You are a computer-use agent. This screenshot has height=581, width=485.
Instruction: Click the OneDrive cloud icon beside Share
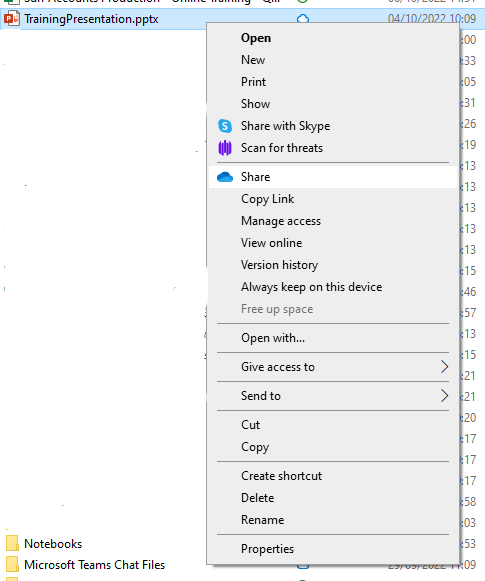225,177
